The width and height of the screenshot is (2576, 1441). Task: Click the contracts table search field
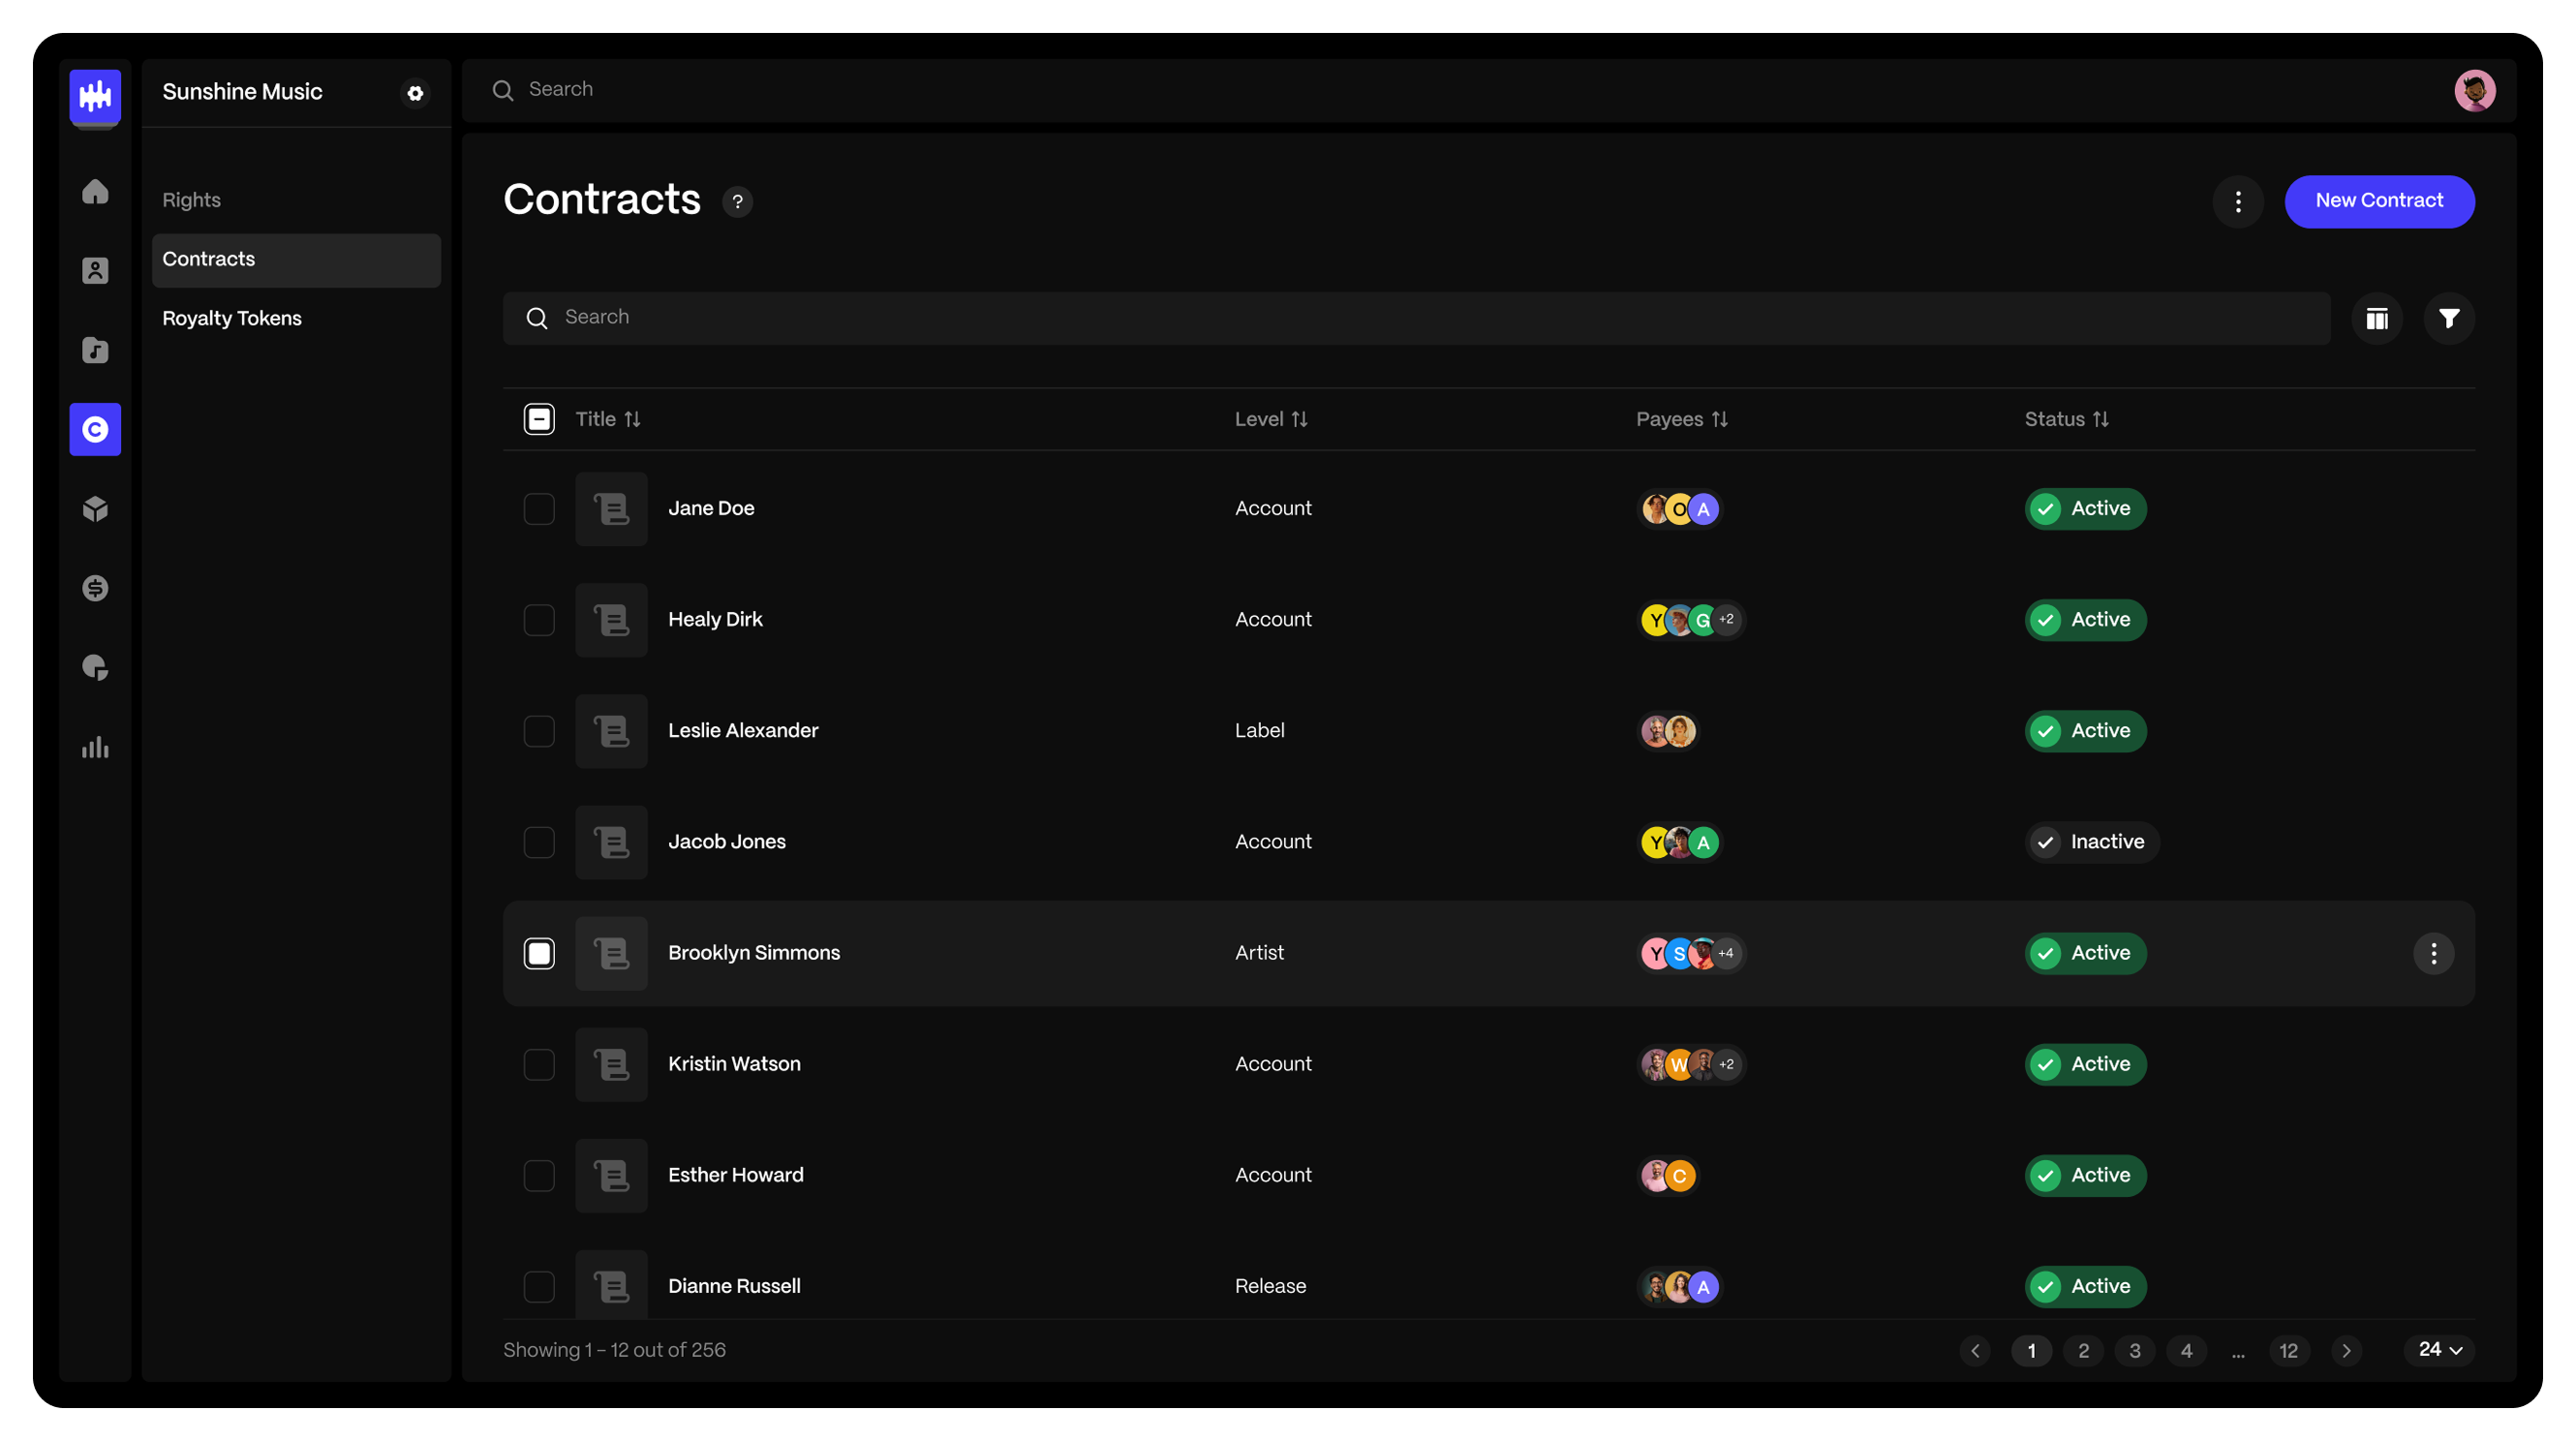[1416, 318]
